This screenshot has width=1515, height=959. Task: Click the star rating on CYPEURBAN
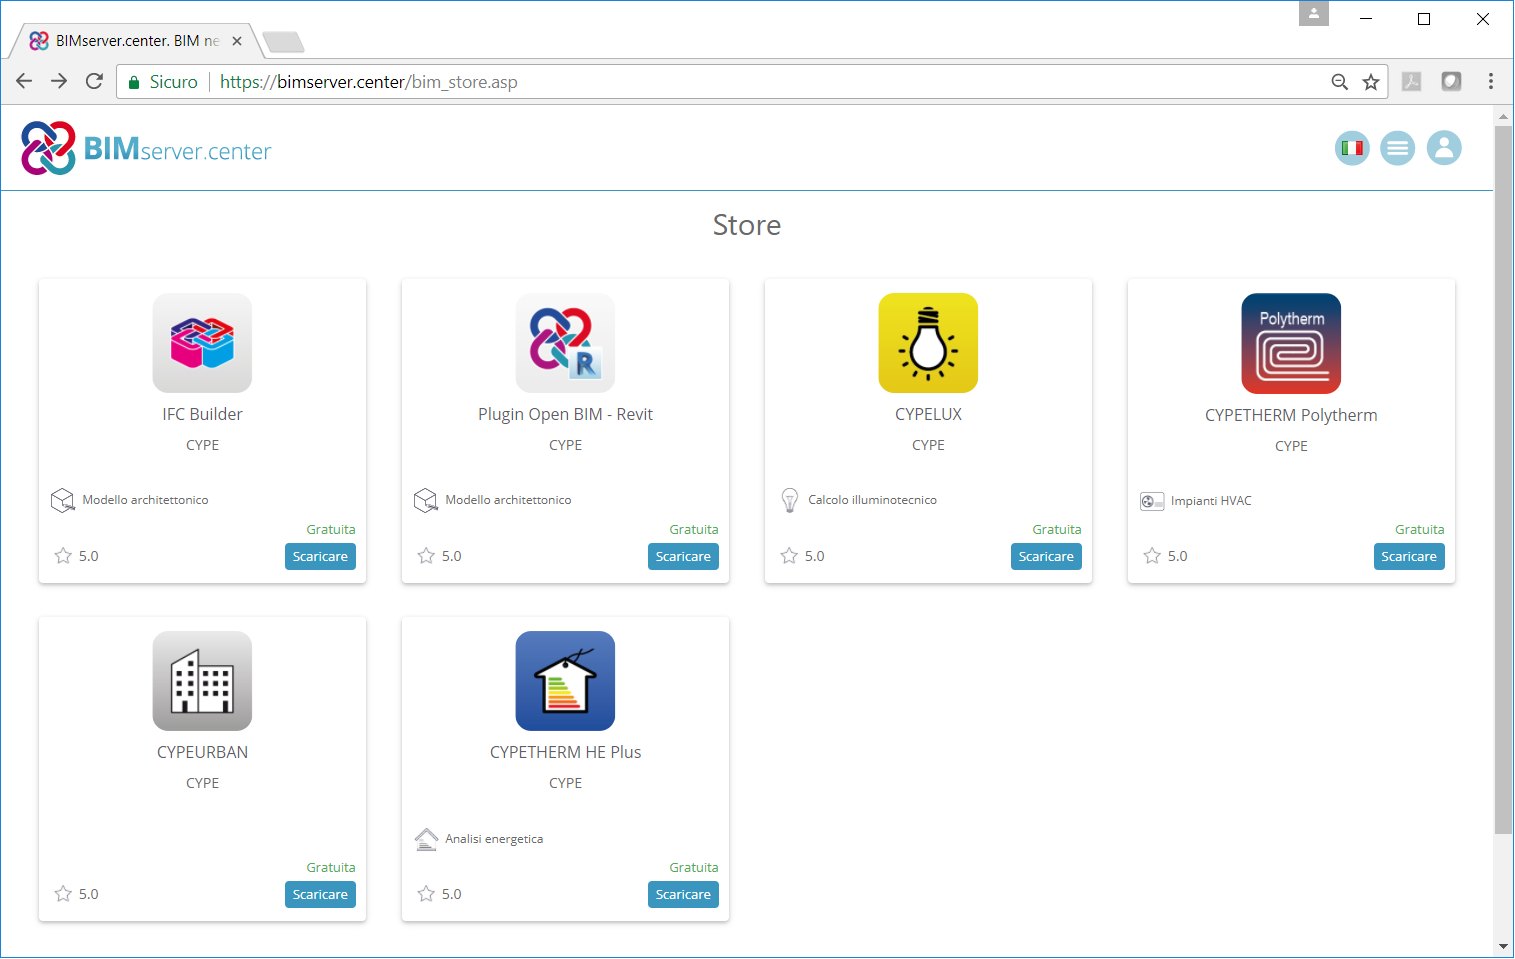point(63,894)
